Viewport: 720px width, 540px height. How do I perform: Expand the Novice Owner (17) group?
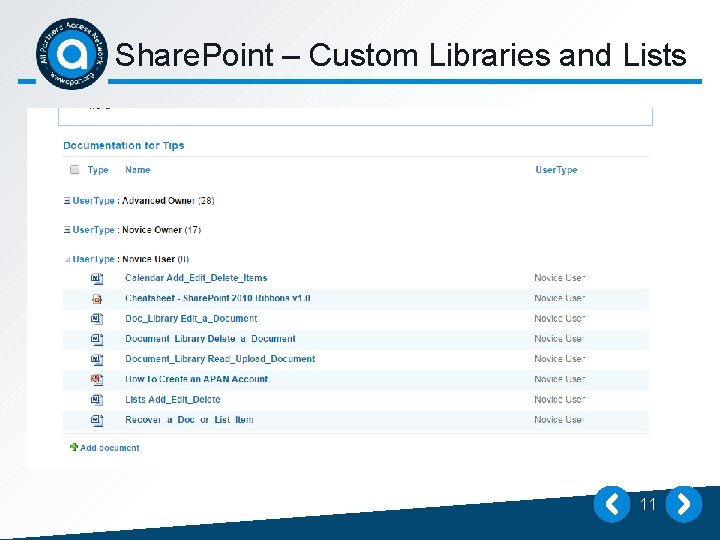point(67,230)
